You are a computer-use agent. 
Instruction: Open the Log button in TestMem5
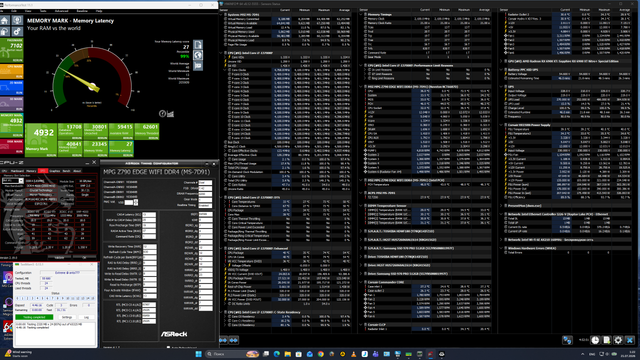(86, 317)
